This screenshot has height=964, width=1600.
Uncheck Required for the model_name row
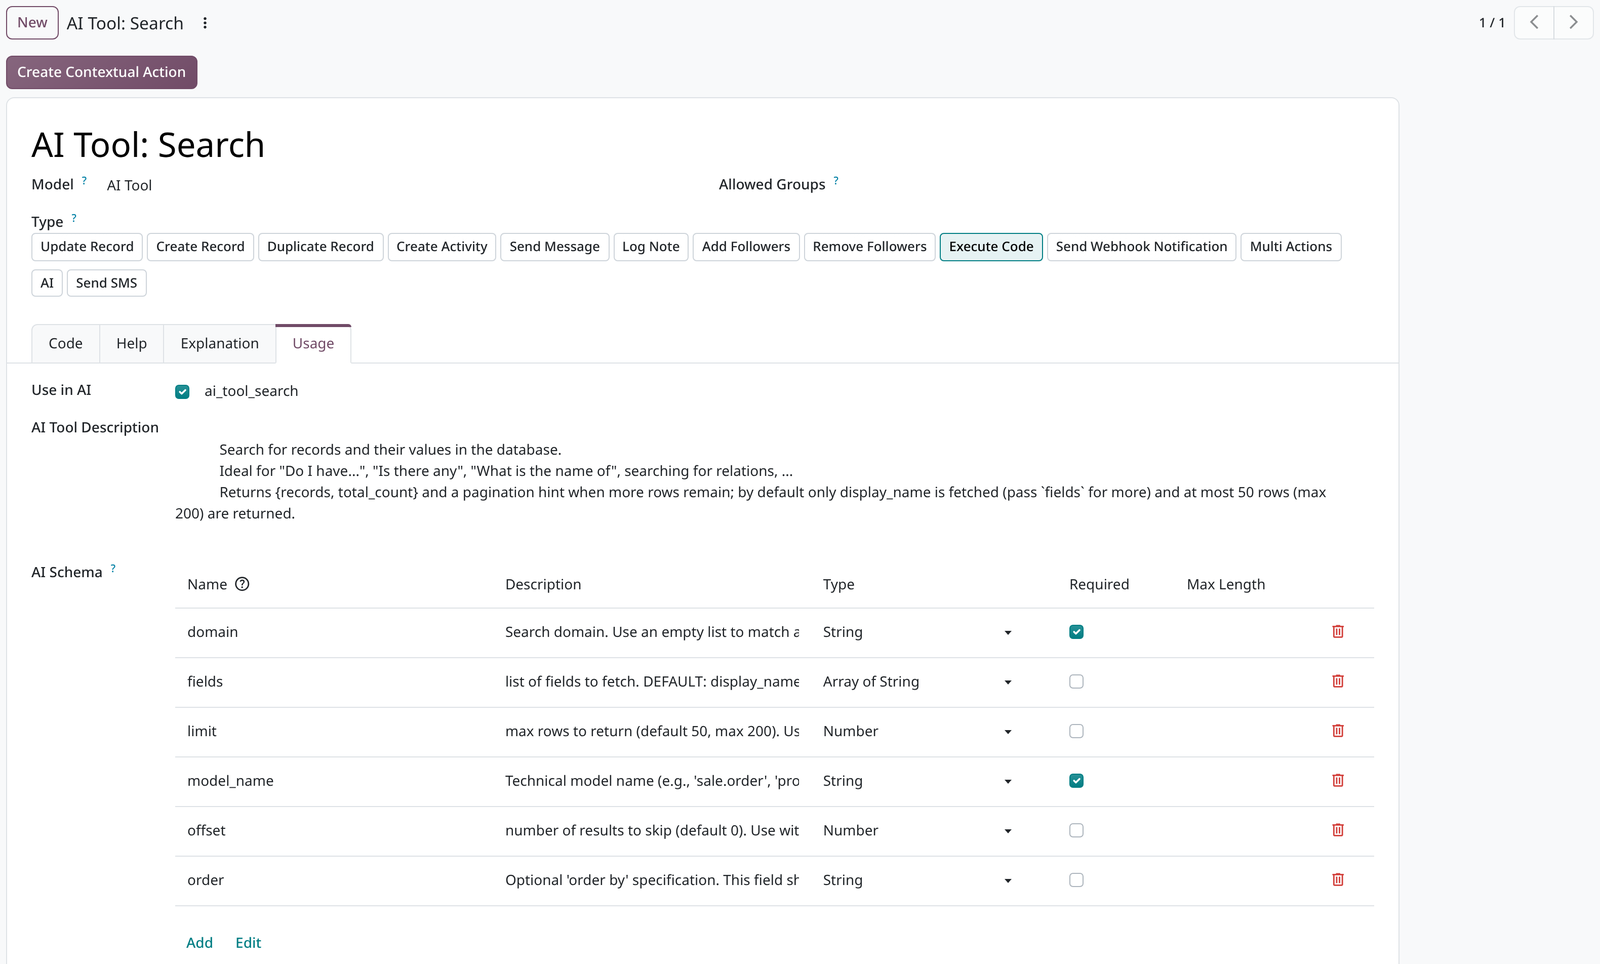pos(1076,780)
